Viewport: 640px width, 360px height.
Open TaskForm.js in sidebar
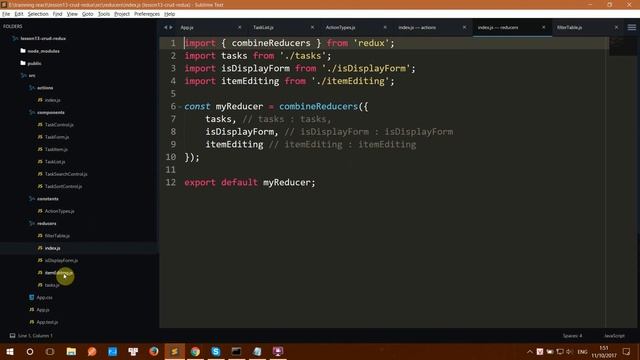57,137
